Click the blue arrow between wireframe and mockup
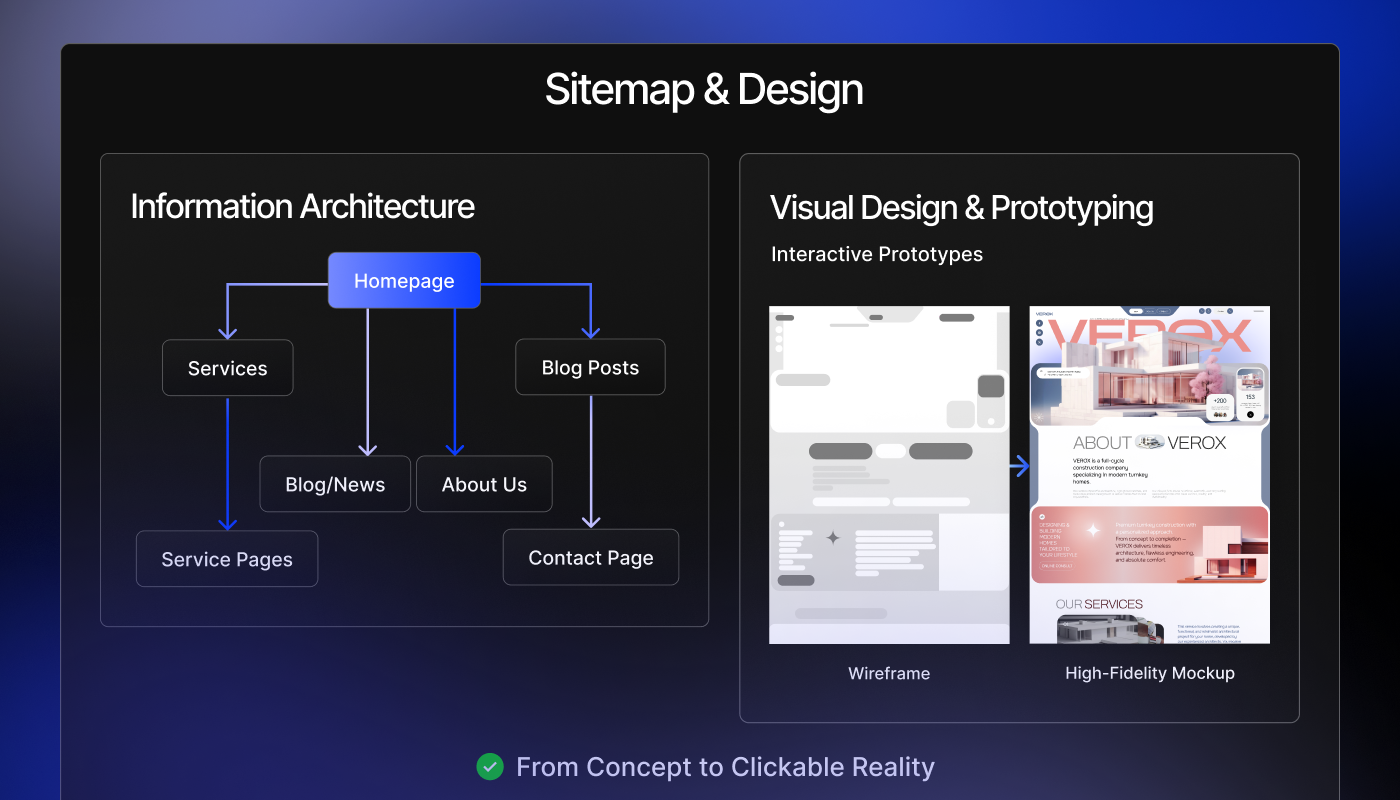The image size is (1400, 800). click(x=1019, y=466)
